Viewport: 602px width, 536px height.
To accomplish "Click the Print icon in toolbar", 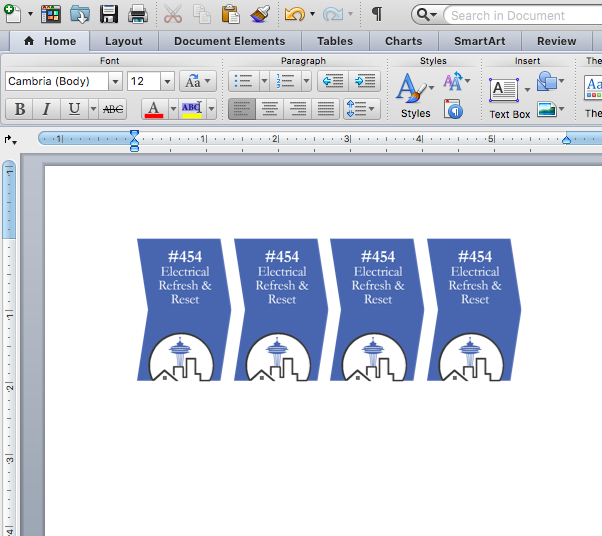I will click(137, 14).
